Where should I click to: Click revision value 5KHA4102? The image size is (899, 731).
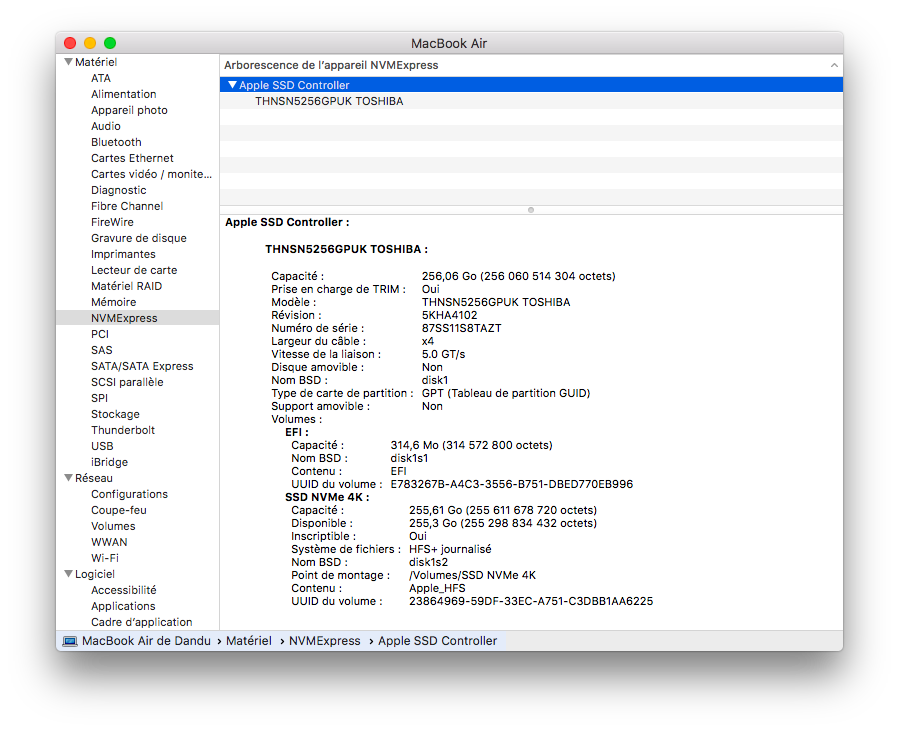(450, 315)
